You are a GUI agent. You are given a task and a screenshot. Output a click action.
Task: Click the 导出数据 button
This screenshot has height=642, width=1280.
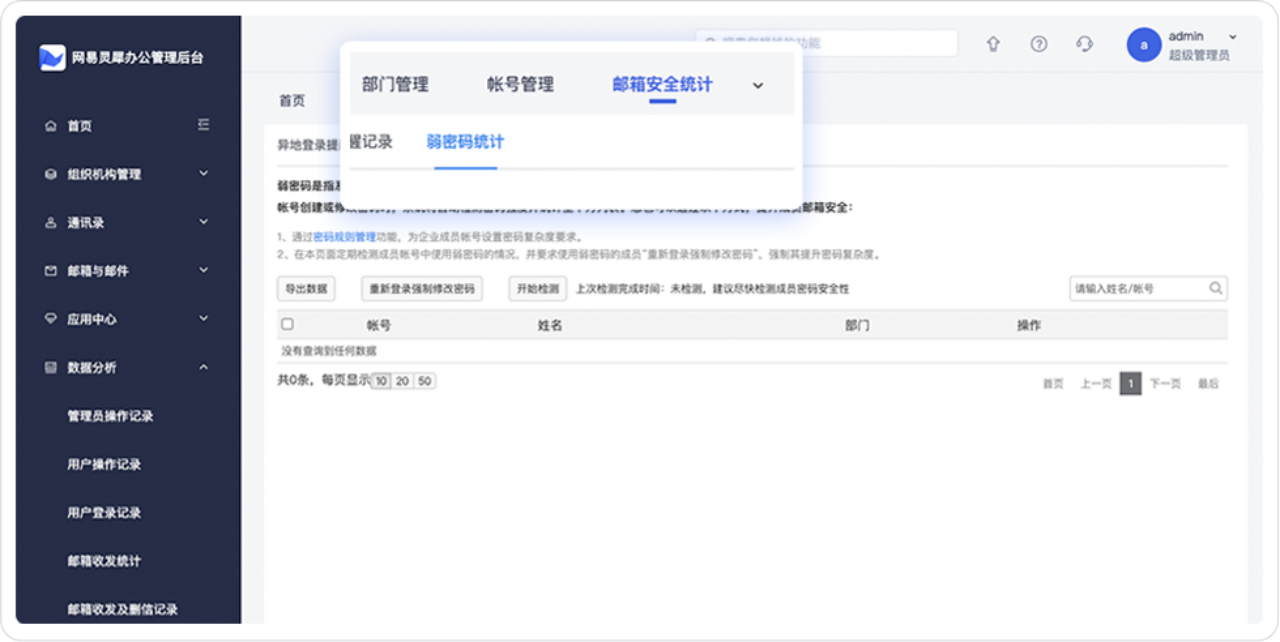click(306, 288)
